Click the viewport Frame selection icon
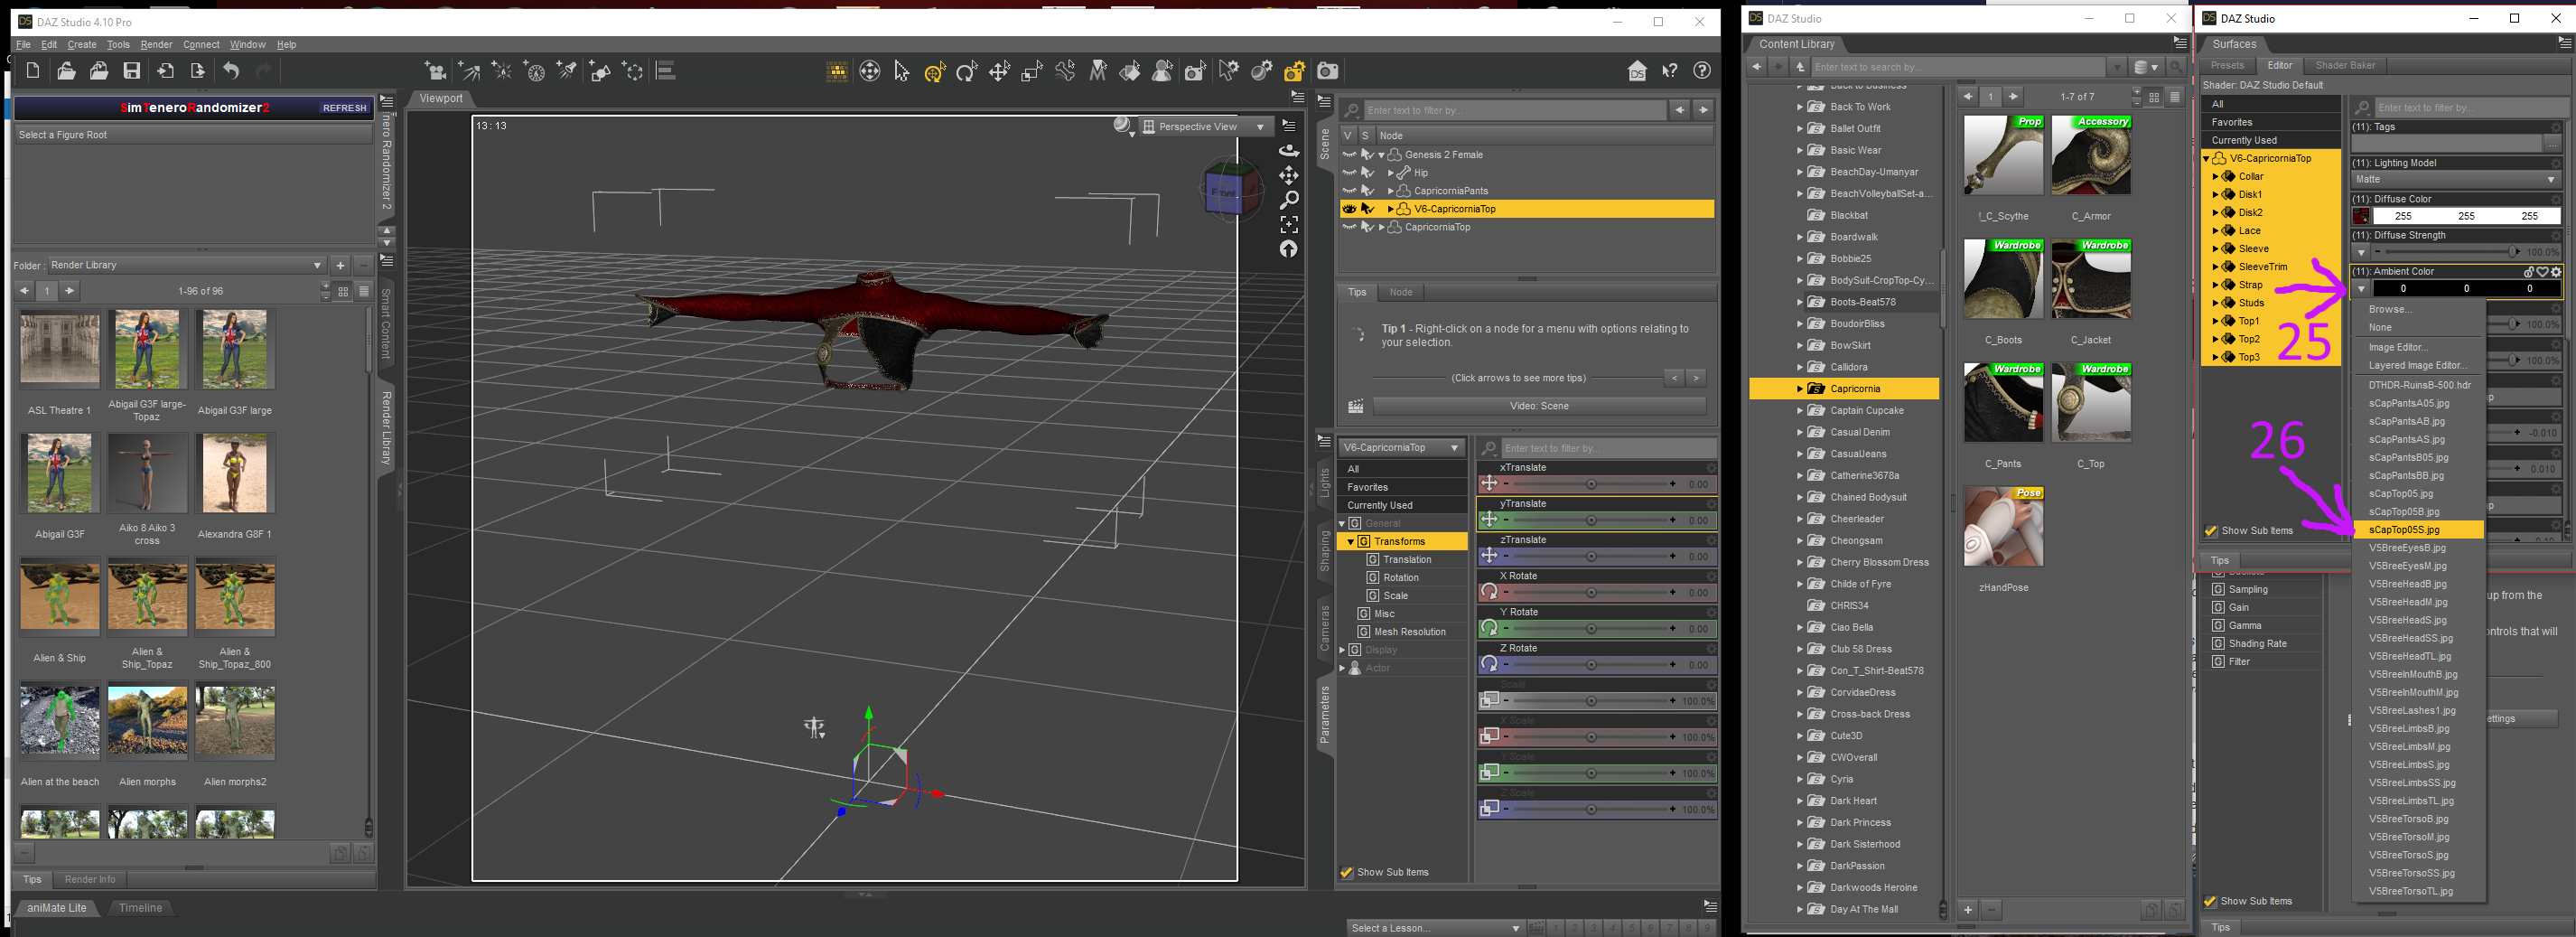Image resolution: width=2576 pixels, height=937 pixels. coord(1289,224)
